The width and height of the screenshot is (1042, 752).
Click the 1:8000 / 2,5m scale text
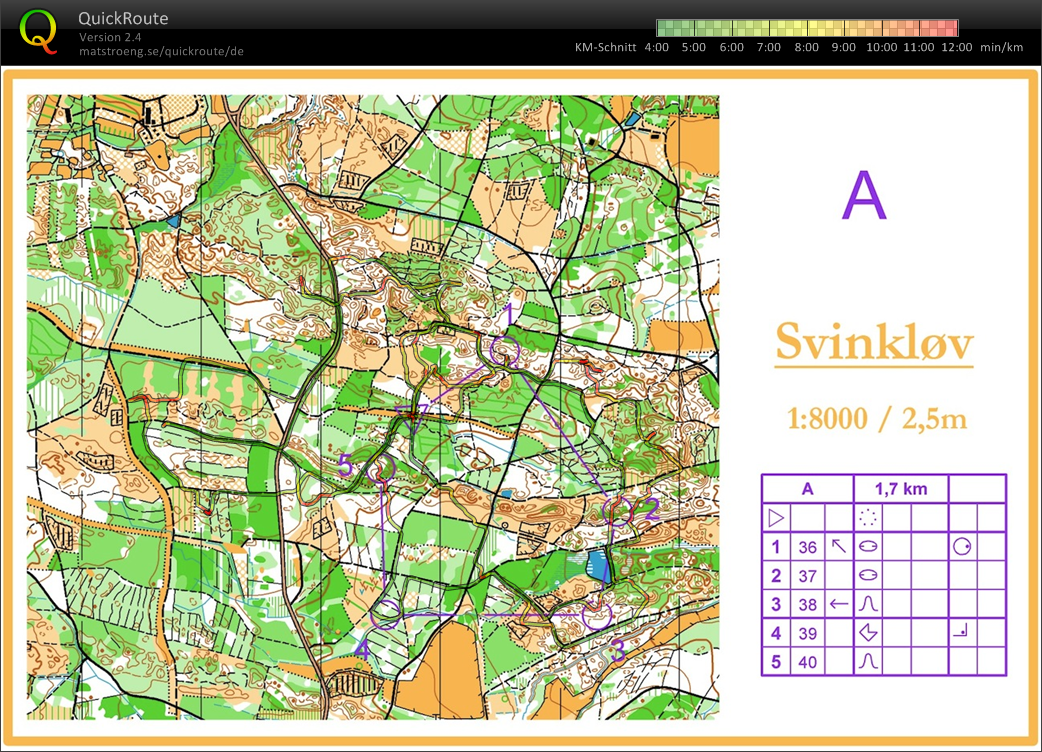(877, 419)
